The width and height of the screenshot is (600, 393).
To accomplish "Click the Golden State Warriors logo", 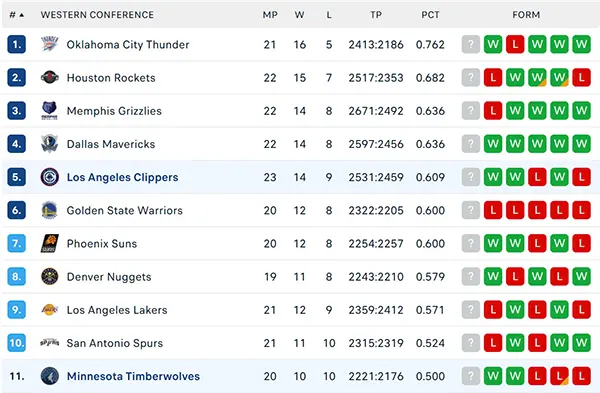I will pyautogui.click(x=50, y=210).
